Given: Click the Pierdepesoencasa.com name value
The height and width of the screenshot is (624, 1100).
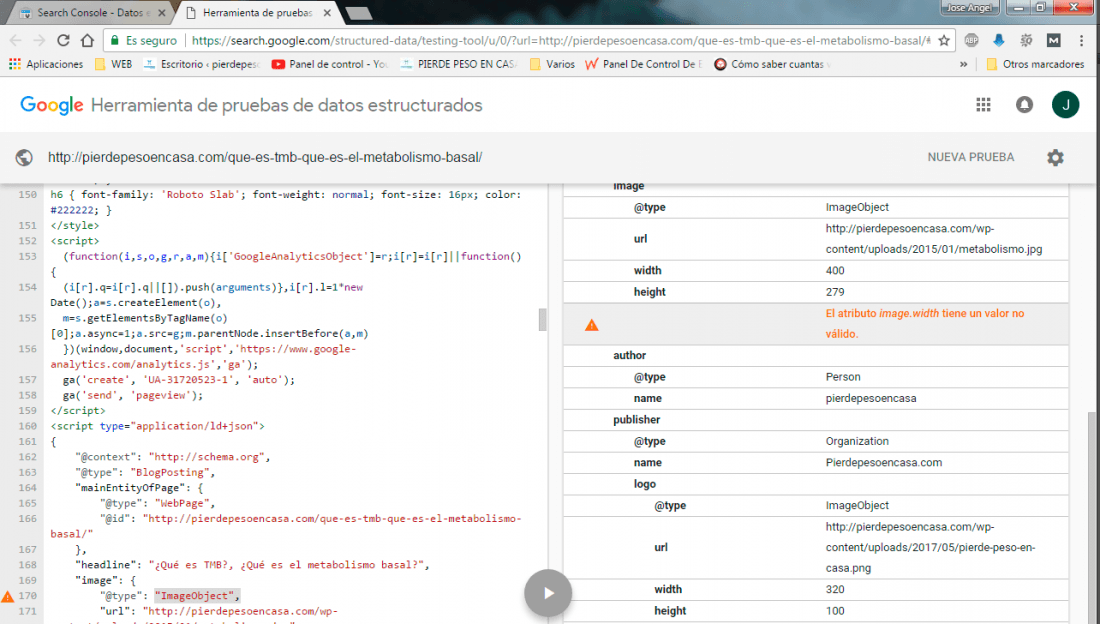Looking at the screenshot, I should 883,463.
